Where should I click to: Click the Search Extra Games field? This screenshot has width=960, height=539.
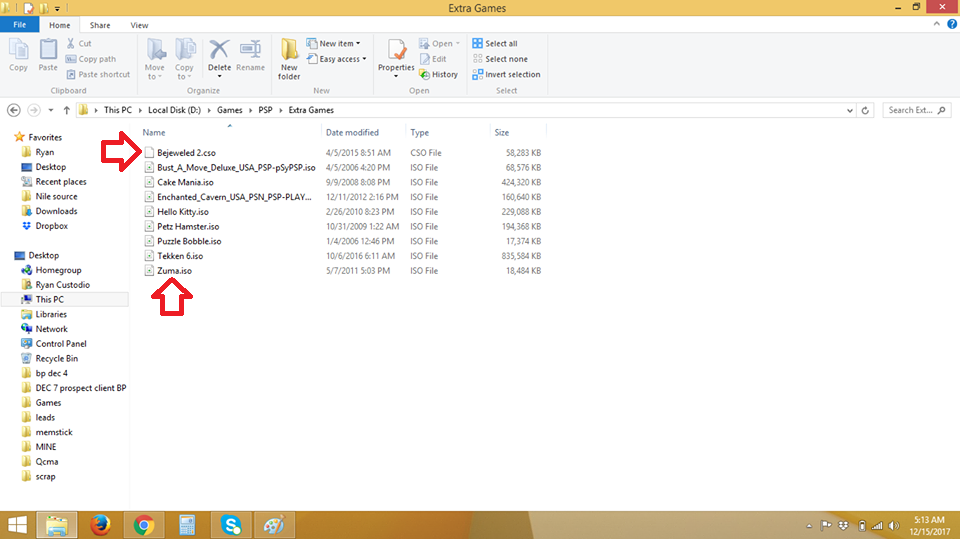tap(917, 110)
